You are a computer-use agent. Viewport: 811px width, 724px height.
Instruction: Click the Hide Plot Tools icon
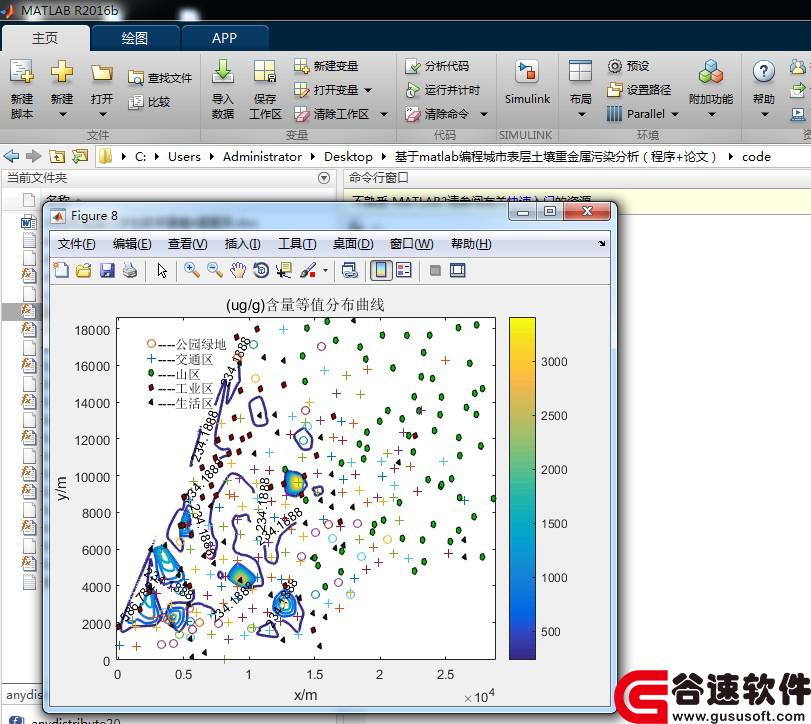tap(435, 270)
